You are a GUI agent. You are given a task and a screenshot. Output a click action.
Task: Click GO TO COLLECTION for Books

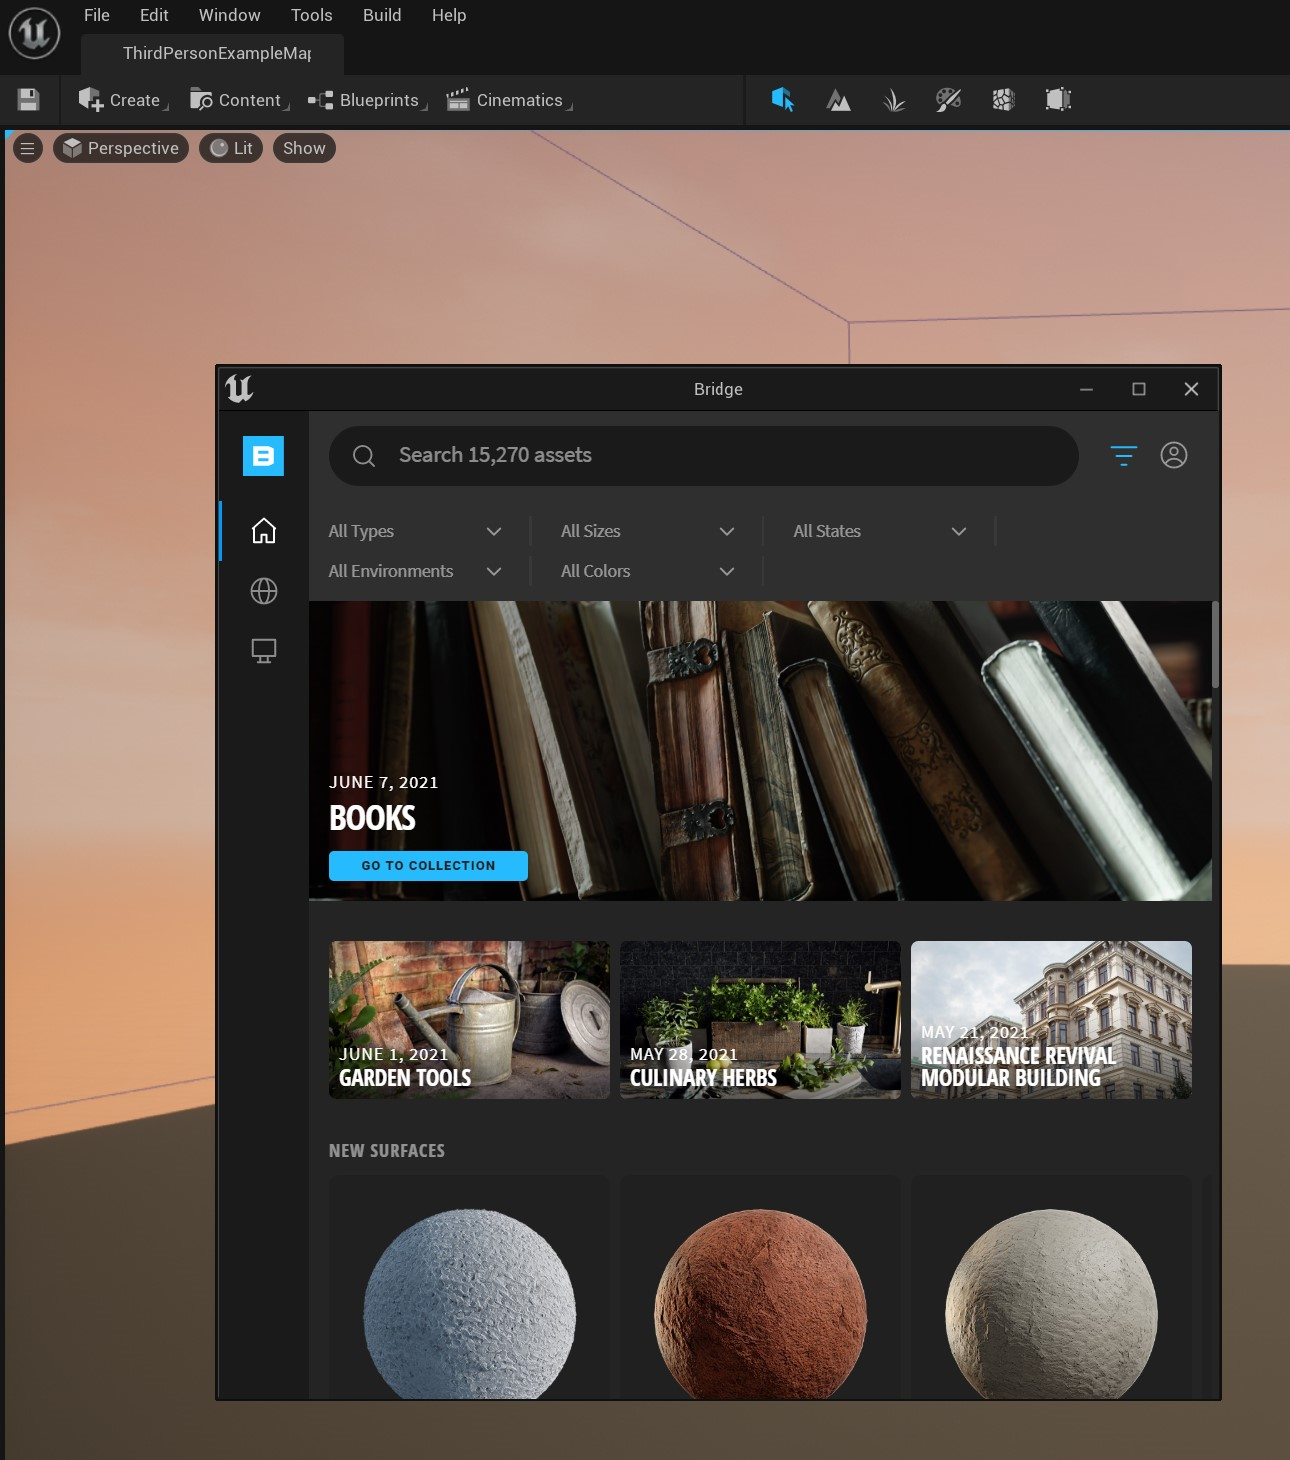428,865
